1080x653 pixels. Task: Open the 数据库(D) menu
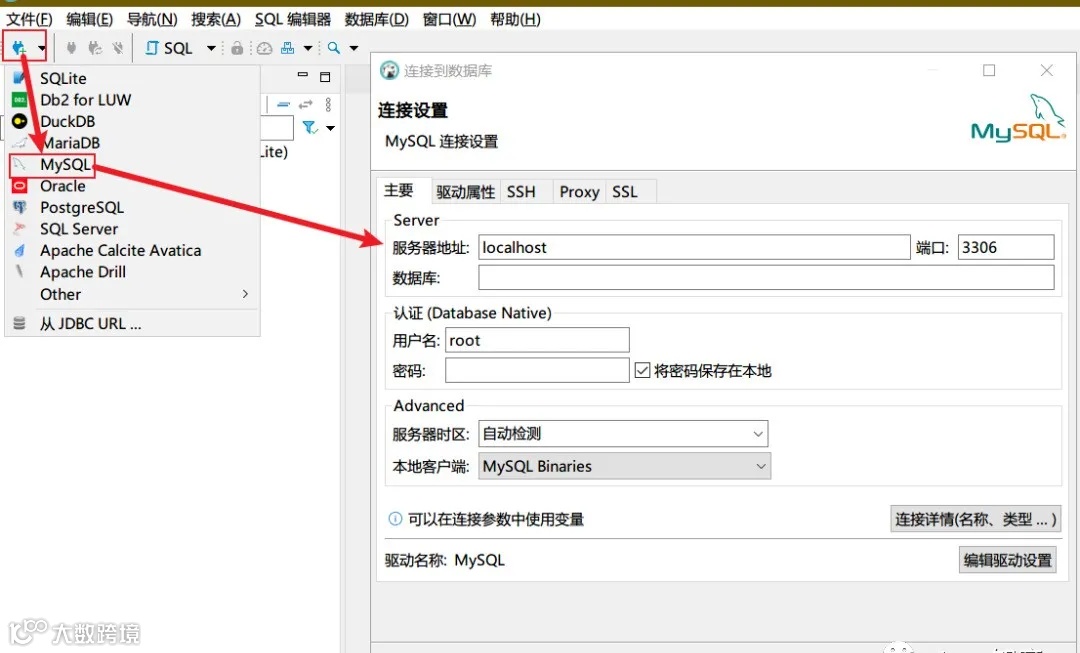377,19
